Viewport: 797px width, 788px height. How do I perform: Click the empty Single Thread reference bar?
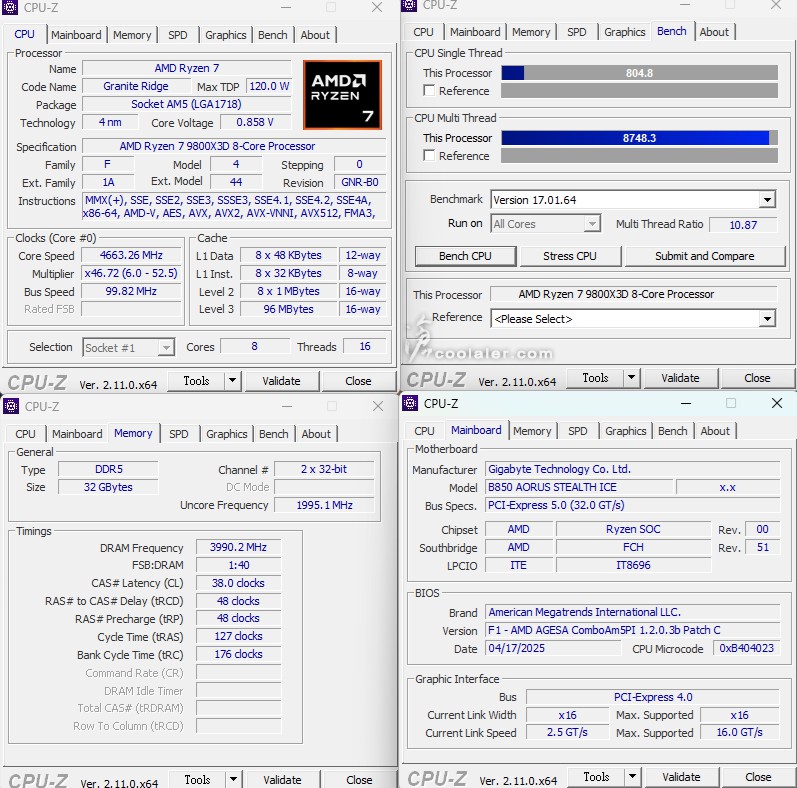[639, 90]
